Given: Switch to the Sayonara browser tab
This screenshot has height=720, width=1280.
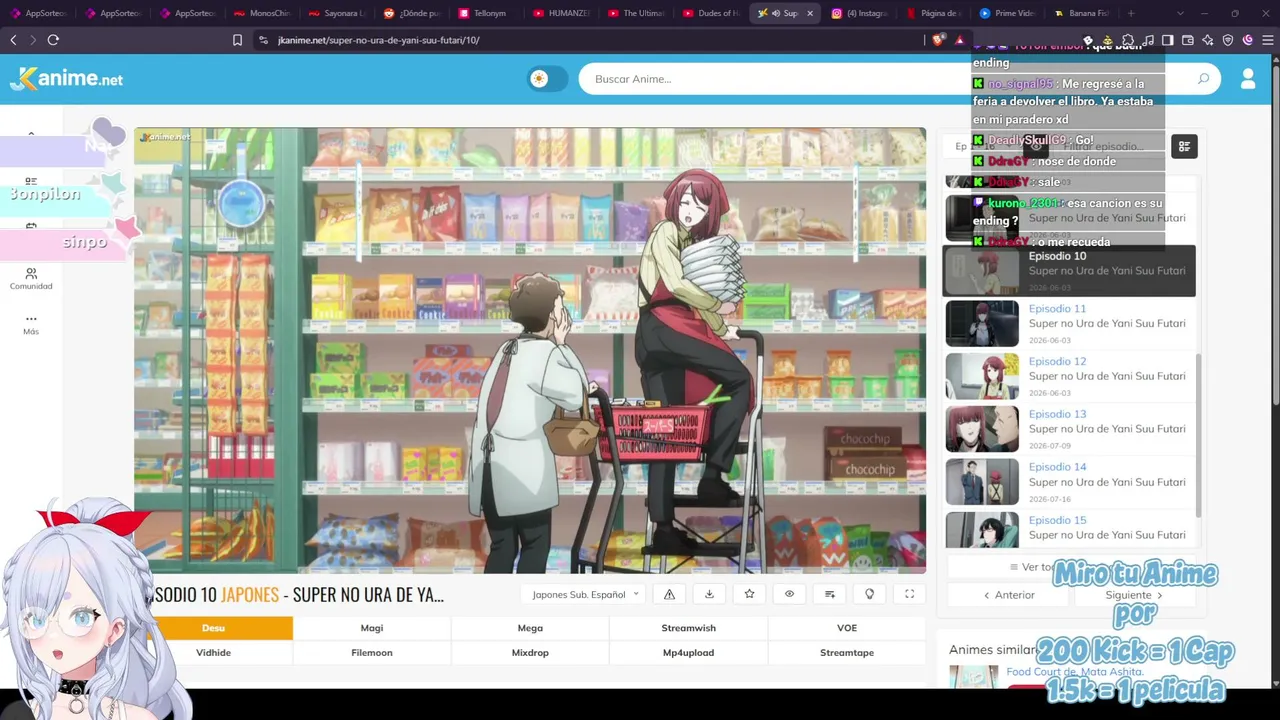Looking at the screenshot, I should (x=337, y=13).
